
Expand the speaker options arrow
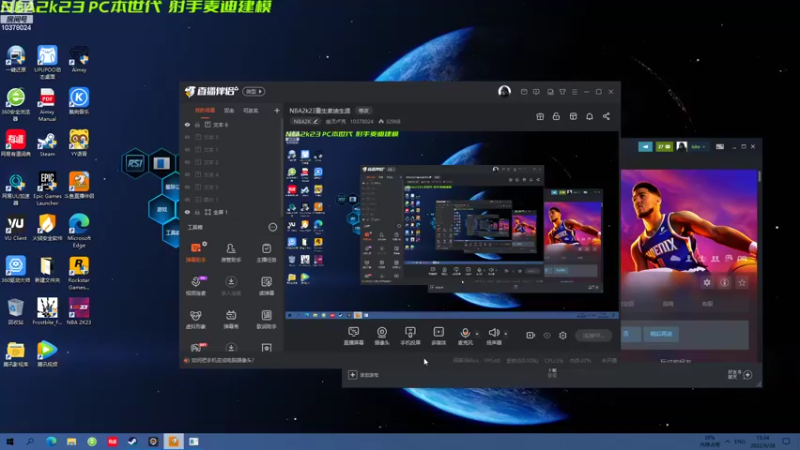(506, 334)
